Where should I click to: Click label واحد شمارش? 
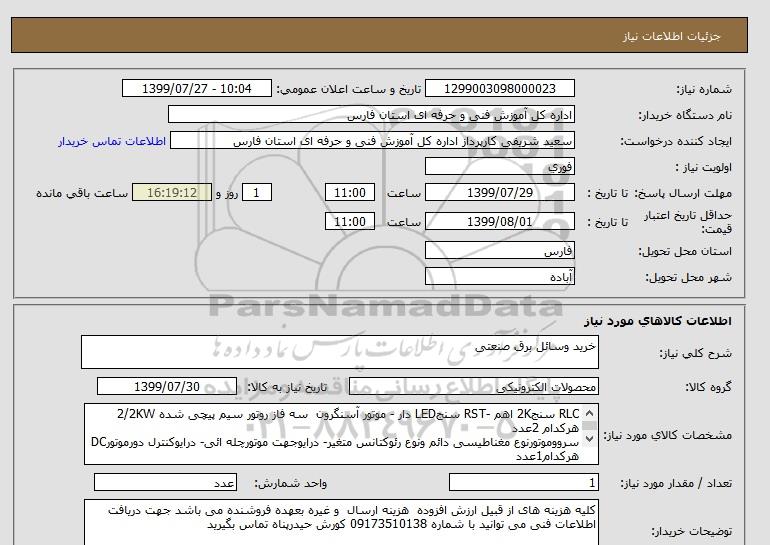291,484
